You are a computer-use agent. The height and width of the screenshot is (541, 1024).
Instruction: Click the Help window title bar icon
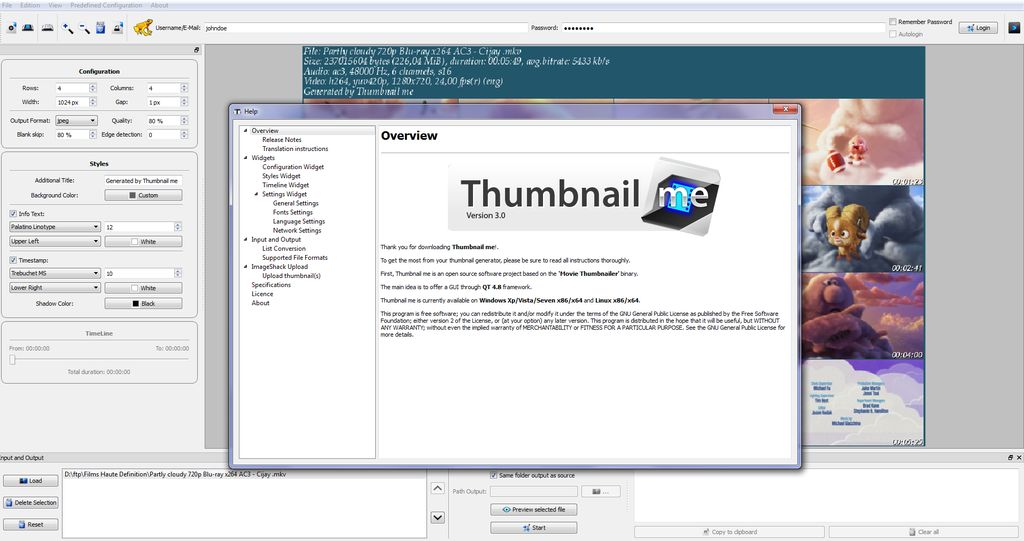point(237,112)
